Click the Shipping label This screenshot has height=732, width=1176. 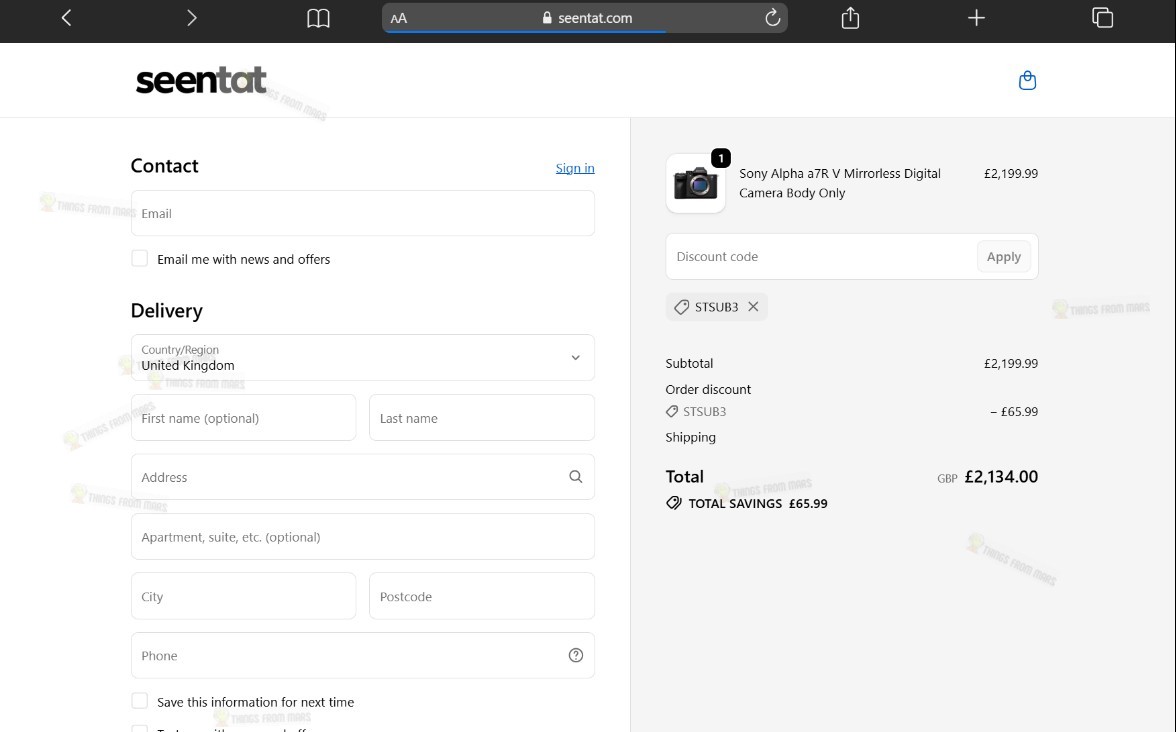[x=690, y=437]
